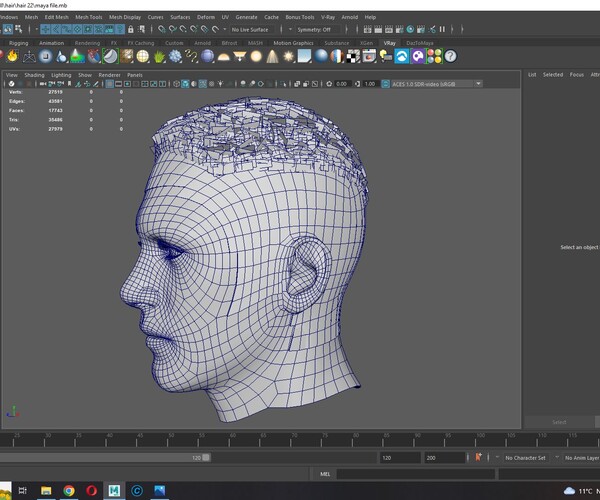Viewport: 600px width, 500px height.
Task: Switch to the Rigging shelf tab
Action: 18,43
